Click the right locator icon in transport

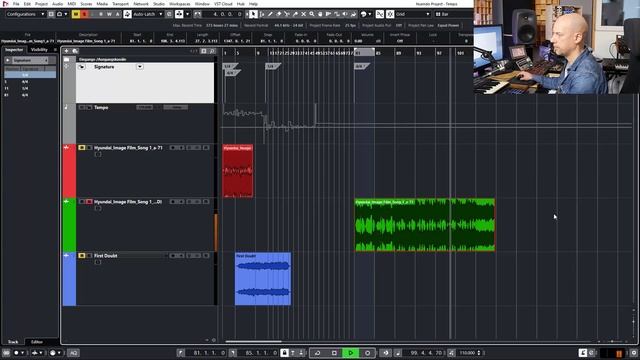(x=233, y=353)
